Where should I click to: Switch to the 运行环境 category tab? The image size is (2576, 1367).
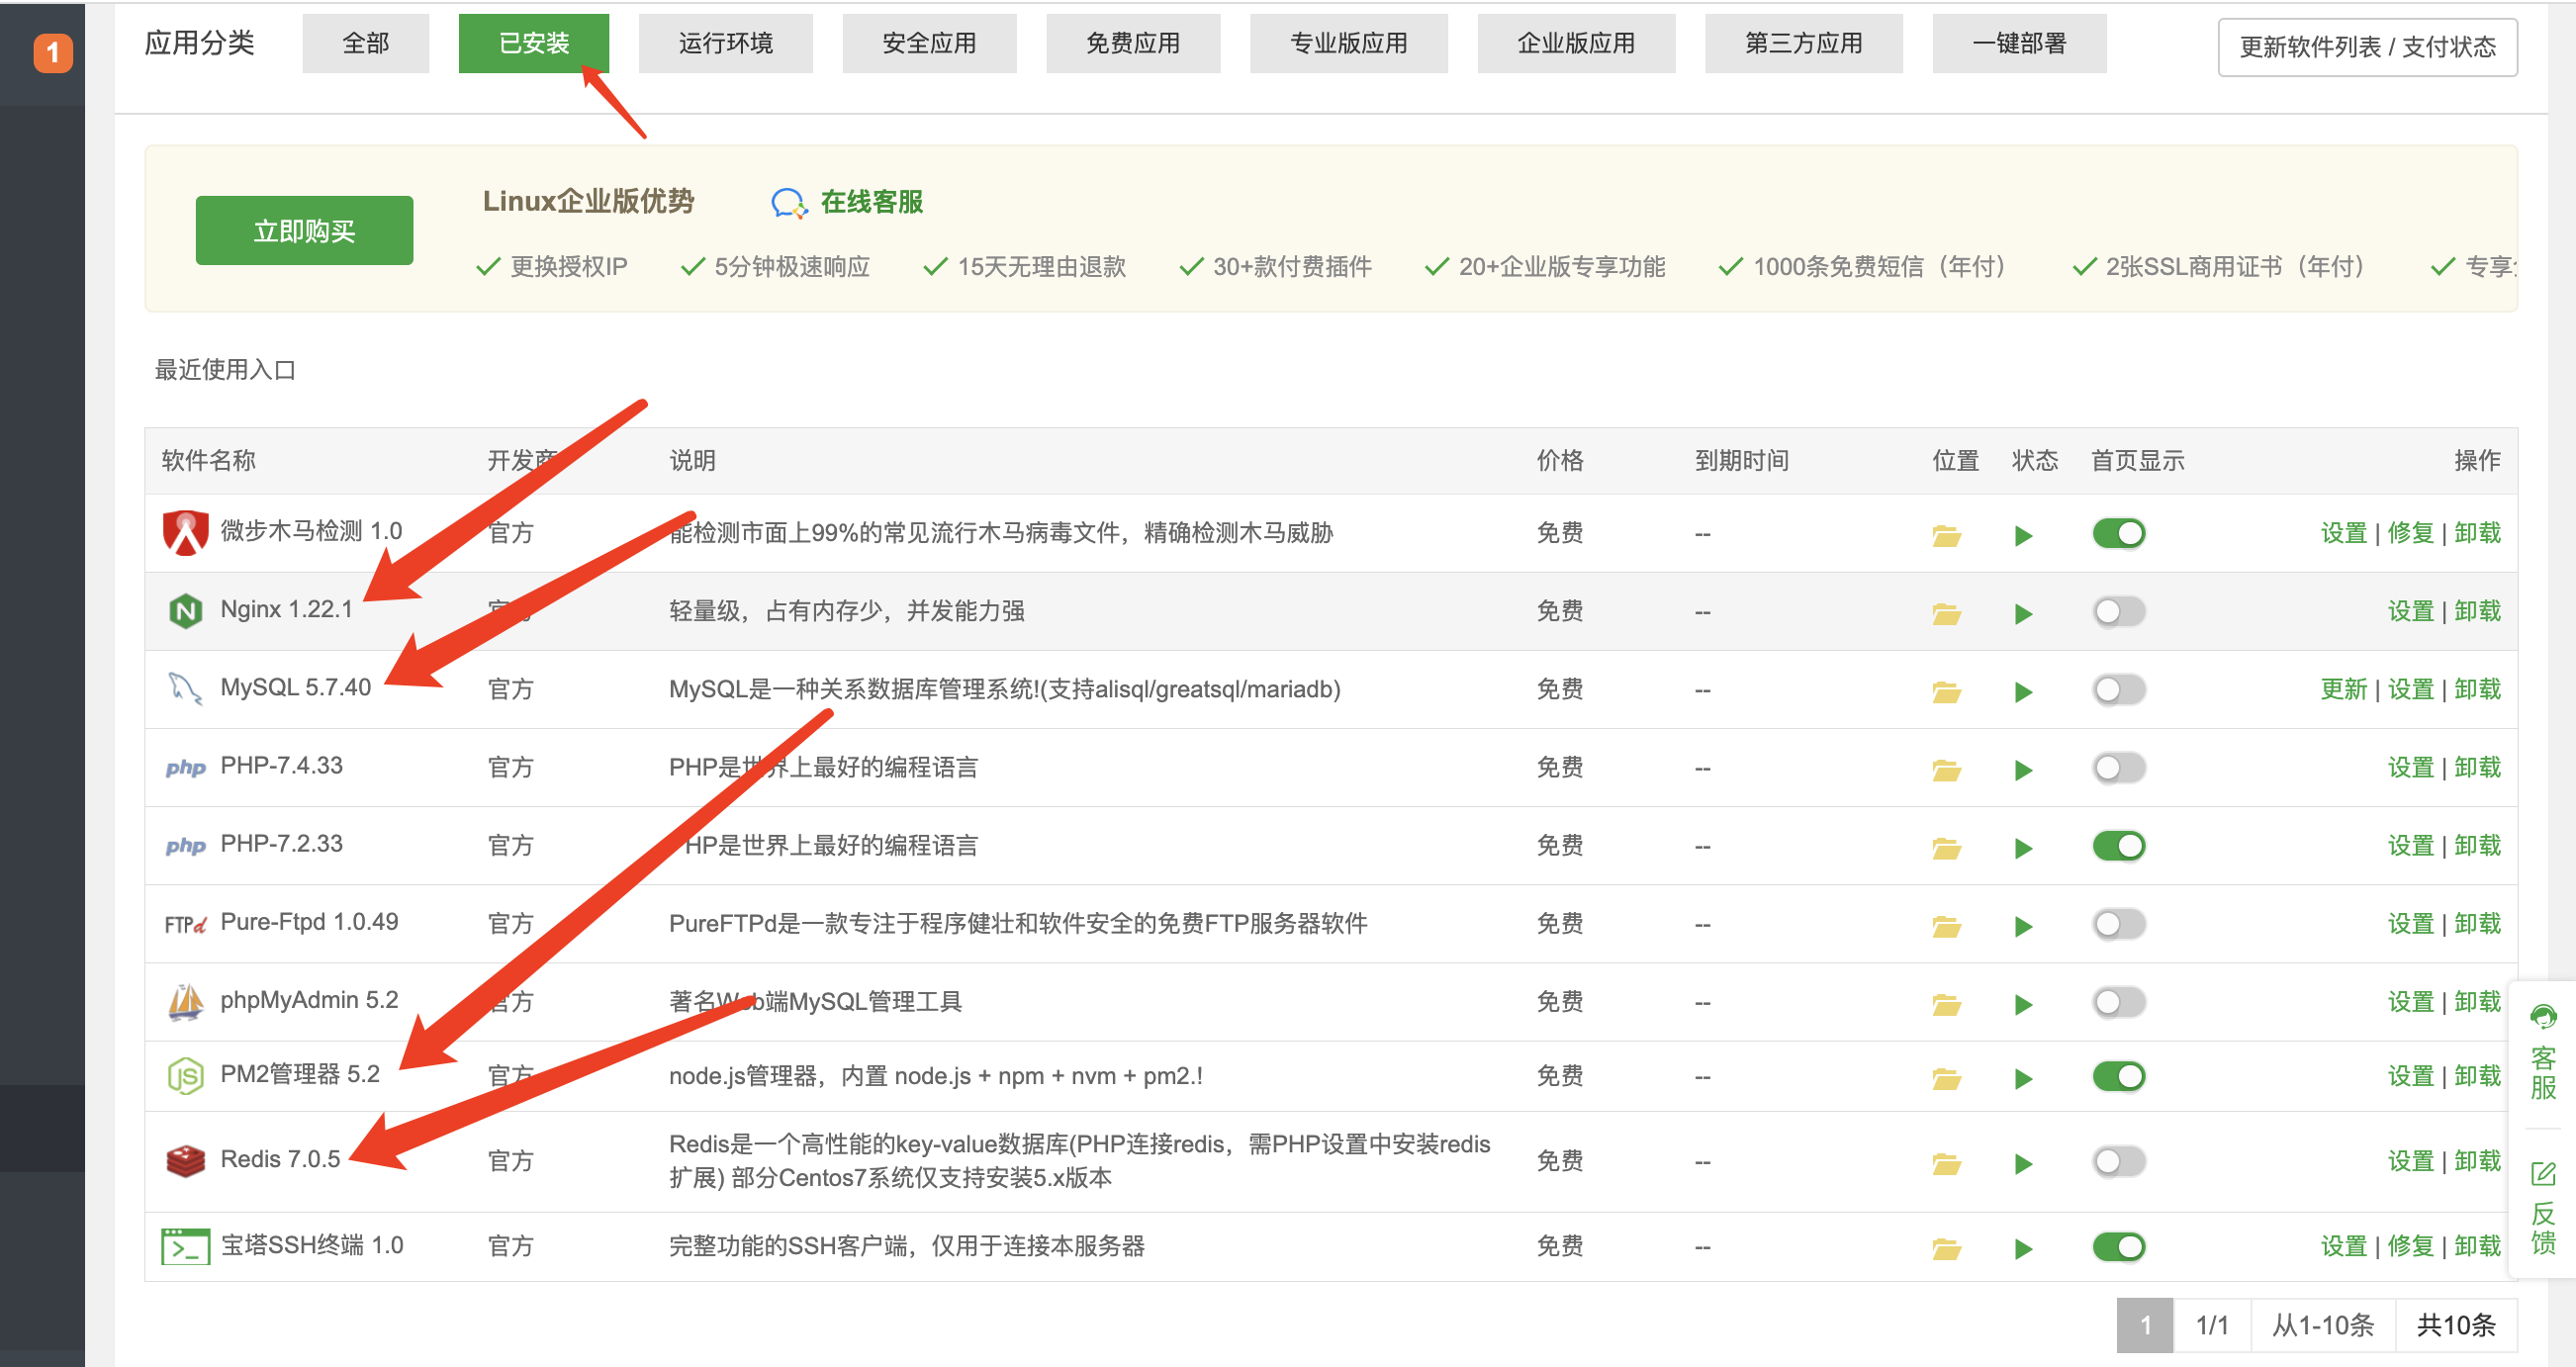pos(725,43)
